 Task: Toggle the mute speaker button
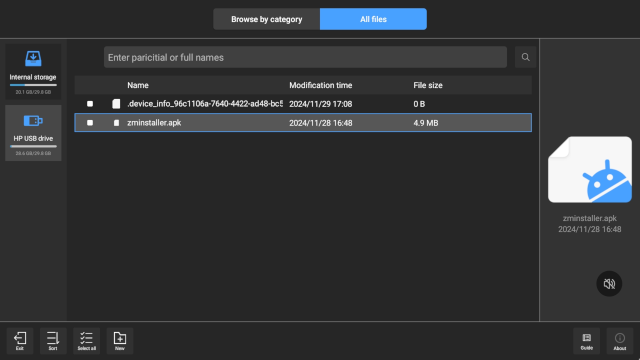(x=609, y=284)
